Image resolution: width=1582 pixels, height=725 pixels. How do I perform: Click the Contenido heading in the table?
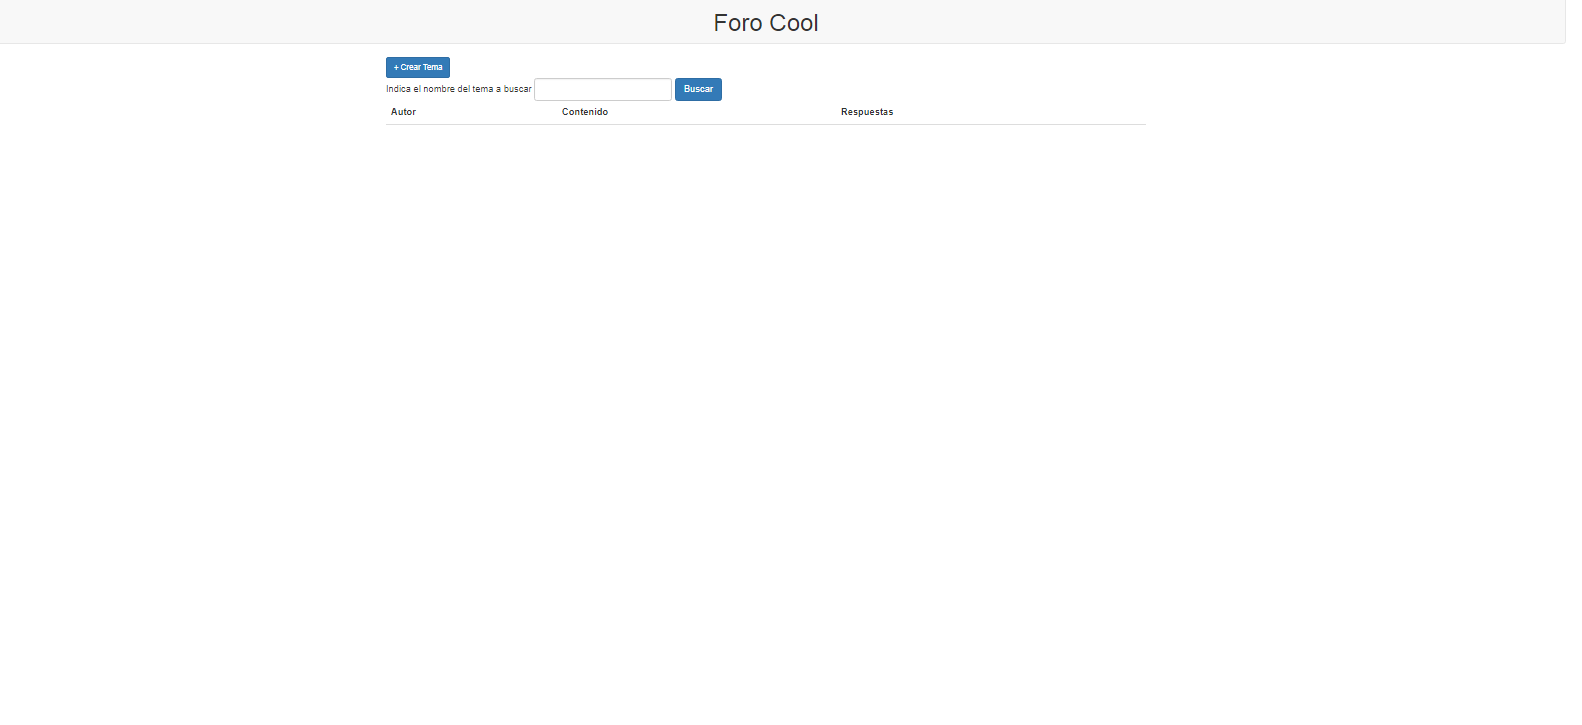[584, 112]
